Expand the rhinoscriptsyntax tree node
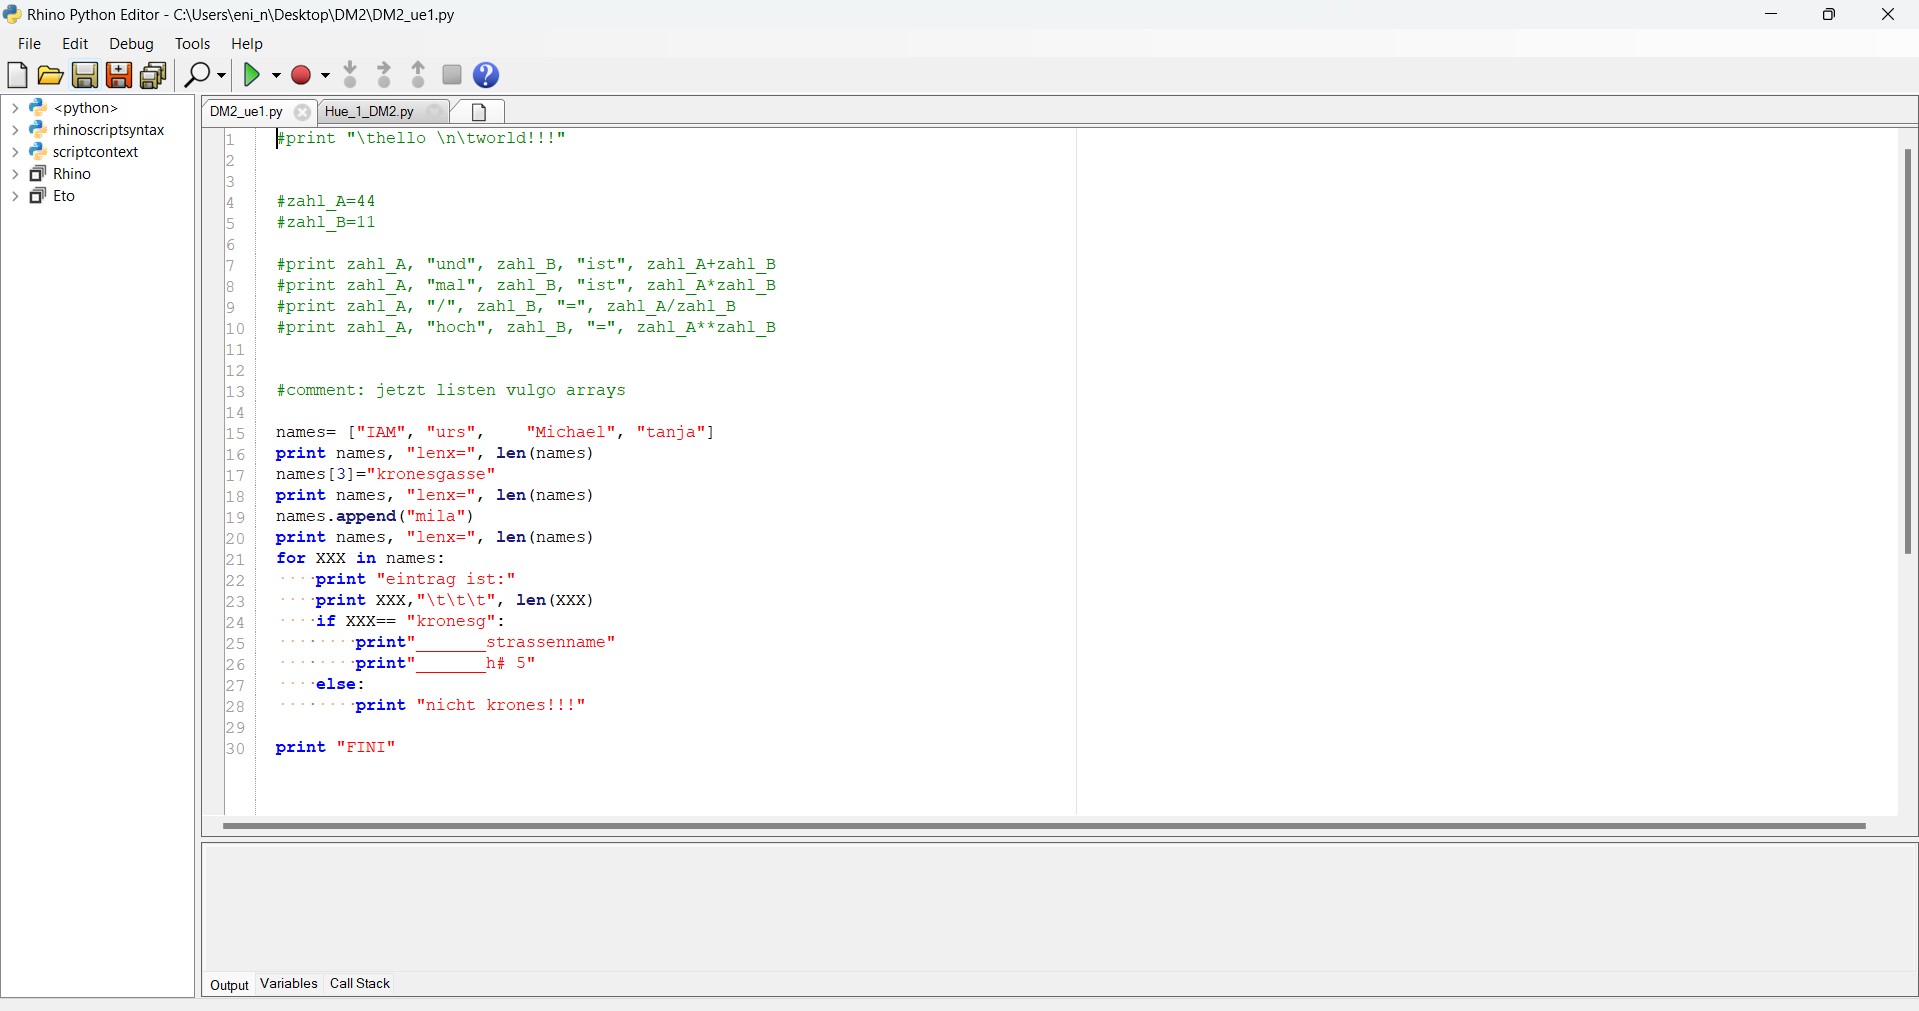This screenshot has height=1011, width=1919. point(14,129)
